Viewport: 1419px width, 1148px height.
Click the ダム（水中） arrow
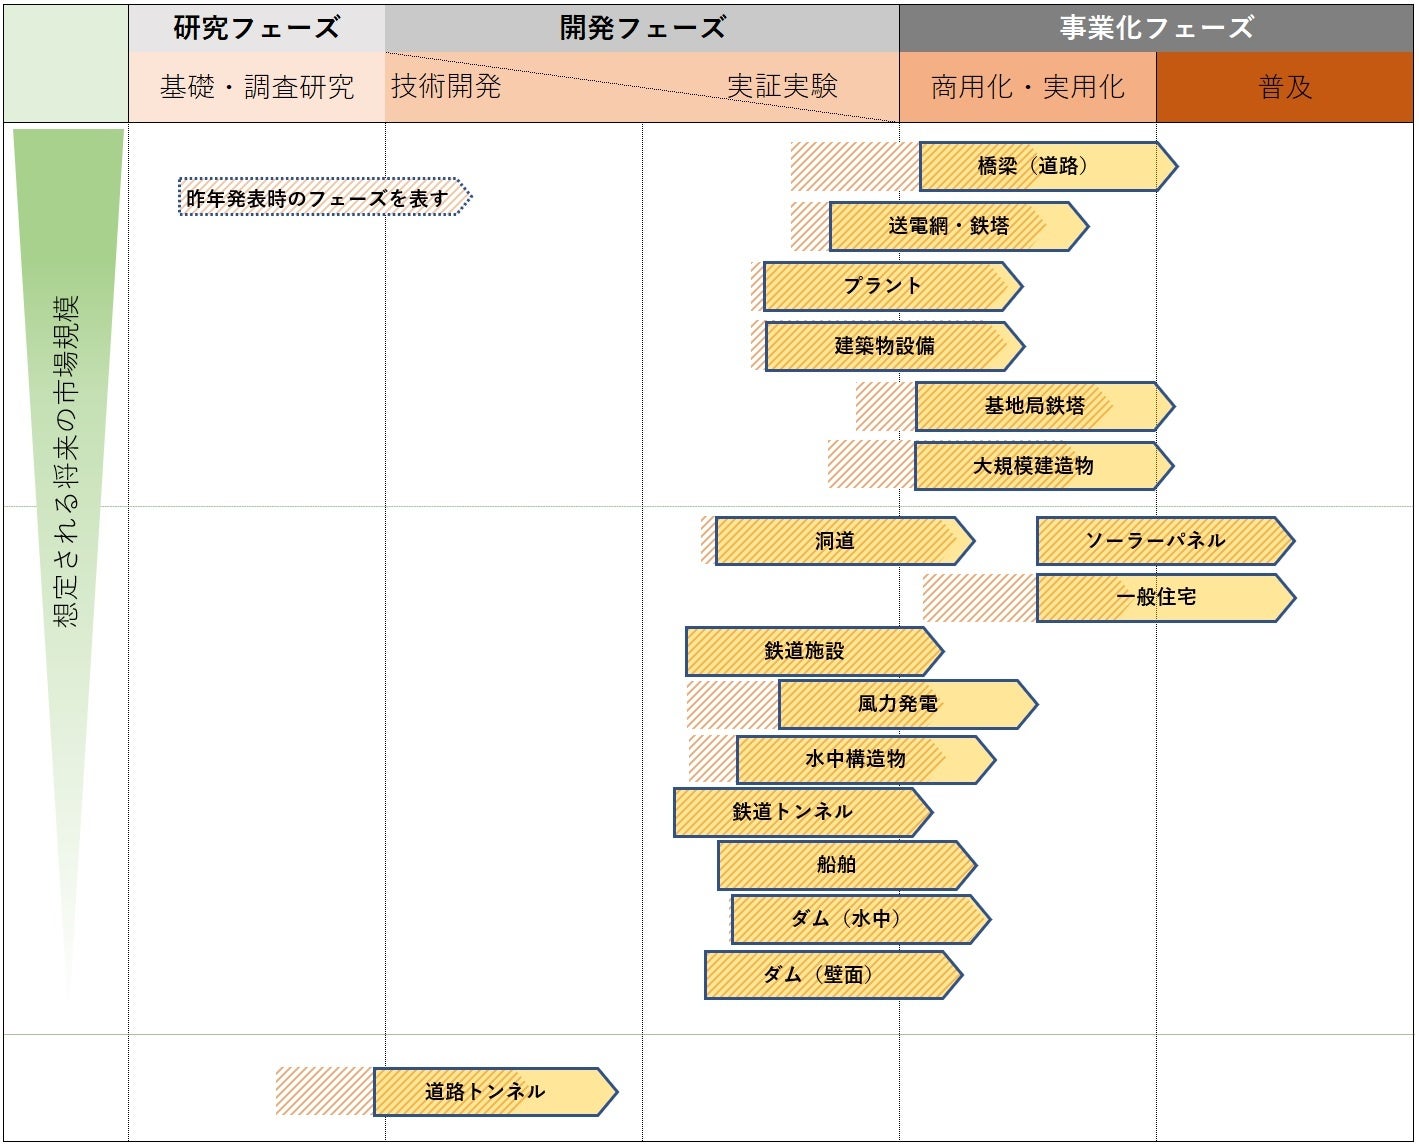point(861,919)
